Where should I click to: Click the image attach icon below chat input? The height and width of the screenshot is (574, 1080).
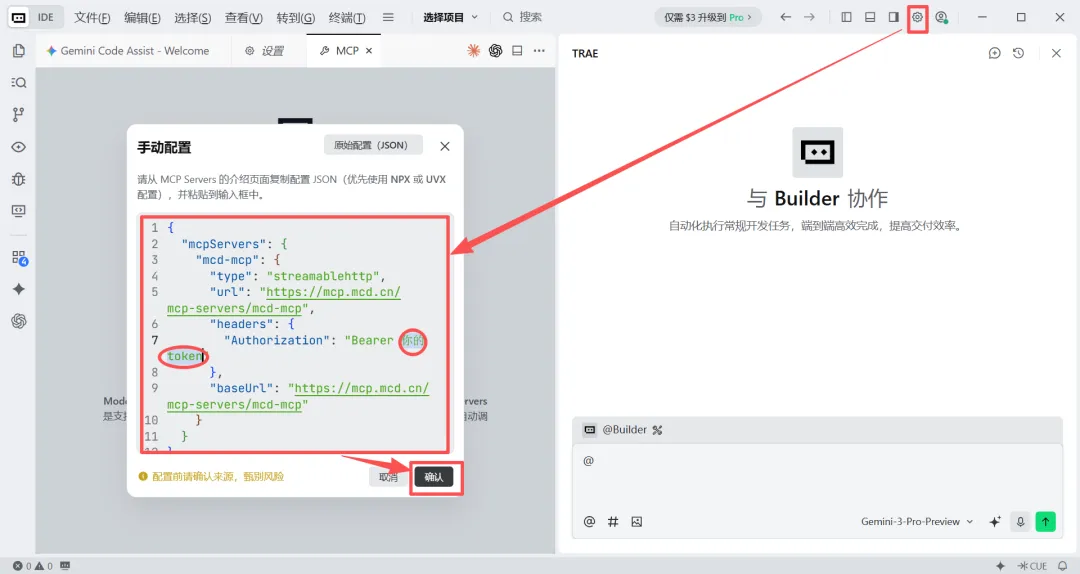(636, 522)
